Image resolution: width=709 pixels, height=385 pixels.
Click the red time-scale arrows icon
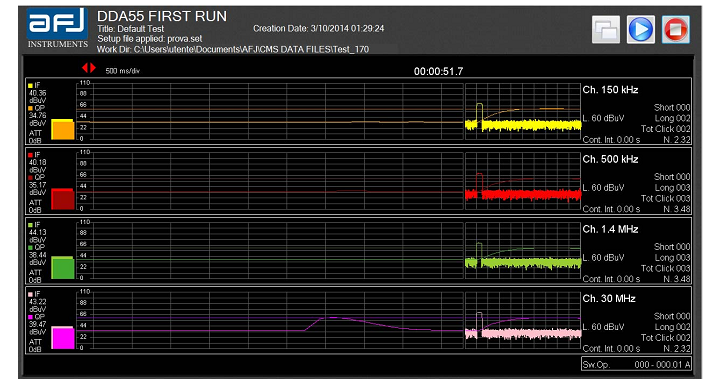pyautogui.click(x=89, y=68)
